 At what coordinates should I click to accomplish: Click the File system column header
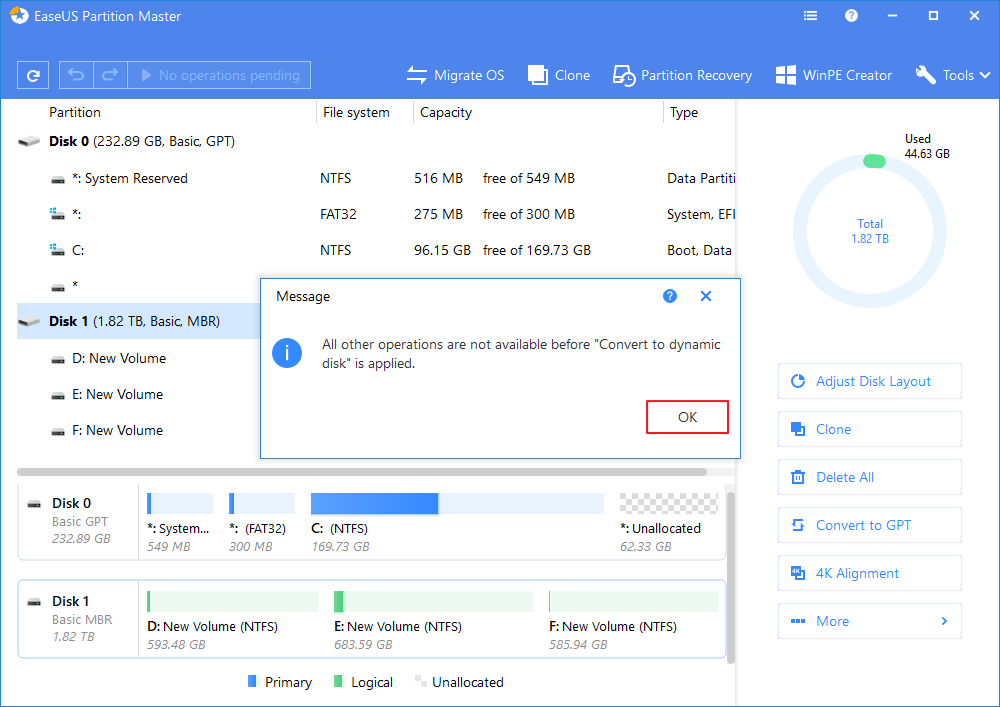click(356, 112)
